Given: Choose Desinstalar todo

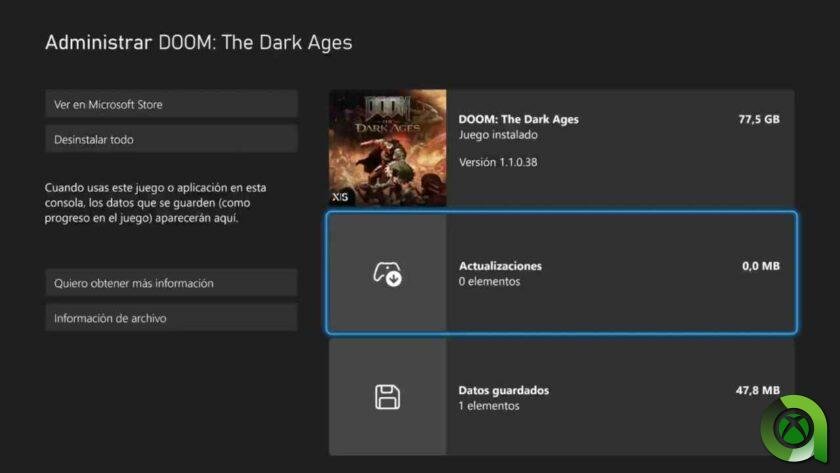Looking at the screenshot, I should click(171, 139).
